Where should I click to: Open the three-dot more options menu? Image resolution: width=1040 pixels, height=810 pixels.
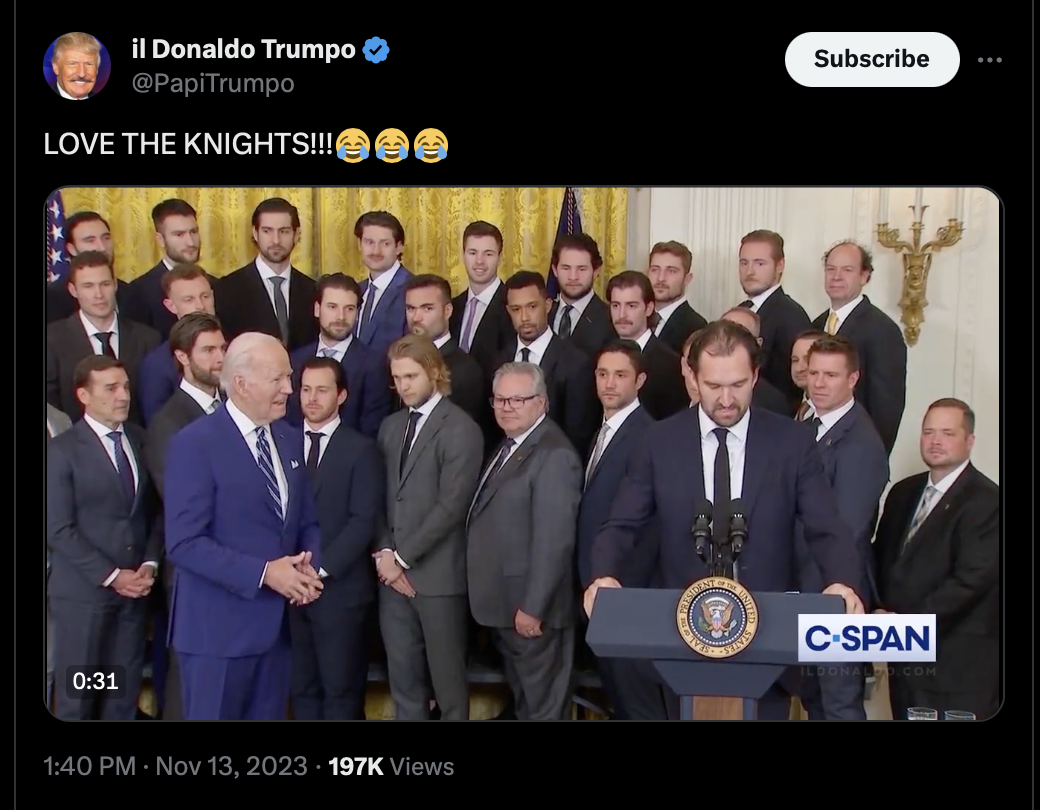pos(990,60)
